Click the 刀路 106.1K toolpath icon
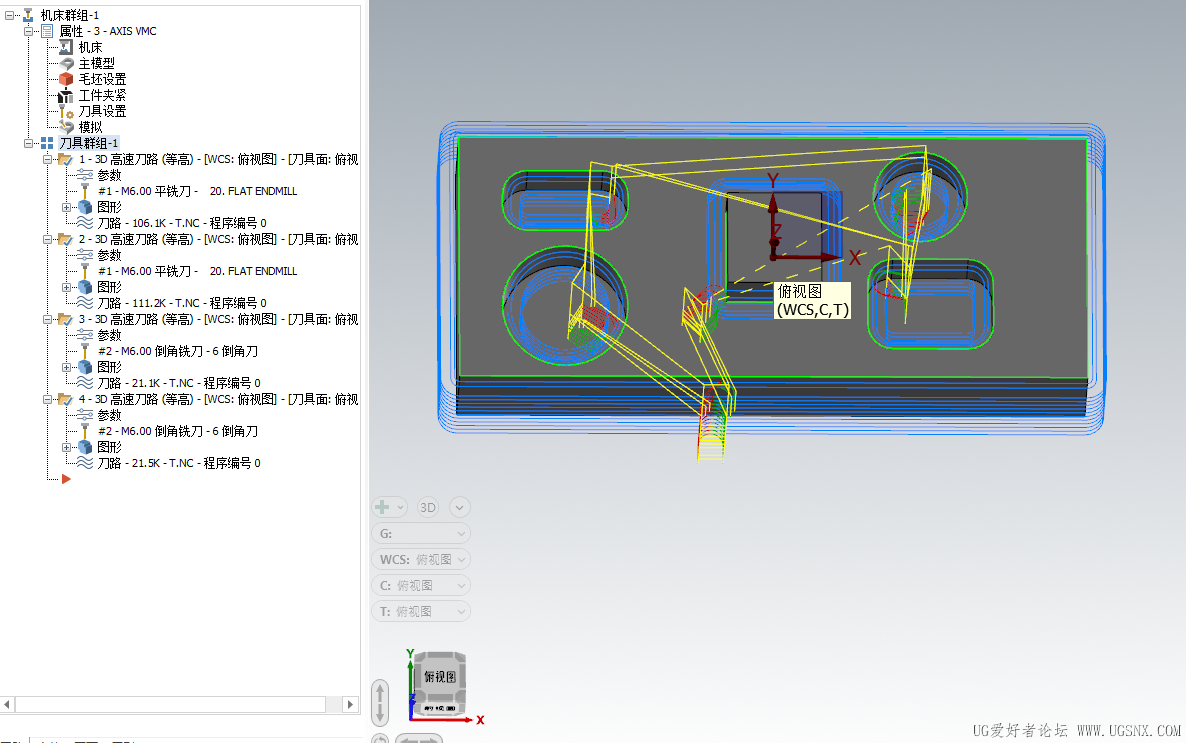This screenshot has width=1186, height=743. 85,223
